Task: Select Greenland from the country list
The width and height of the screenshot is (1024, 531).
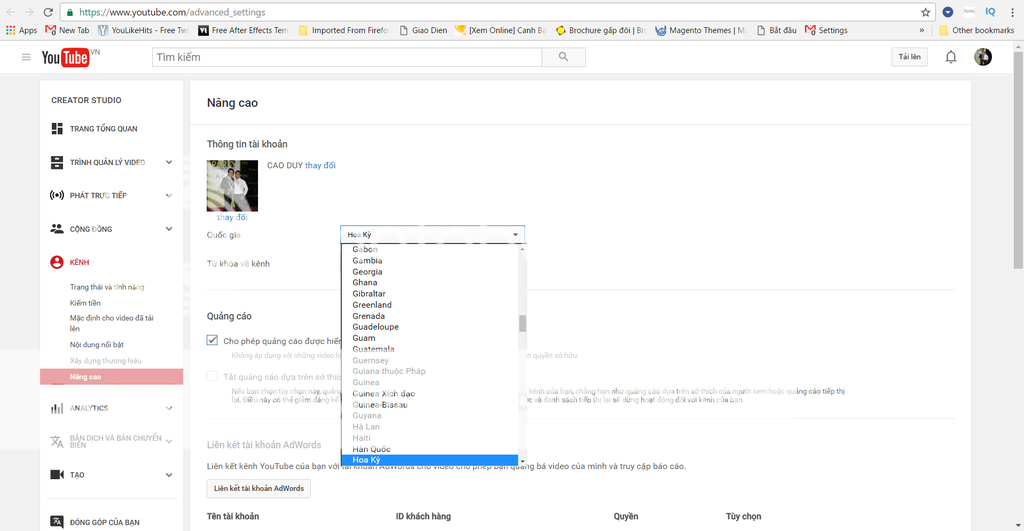Action: [372, 305]
